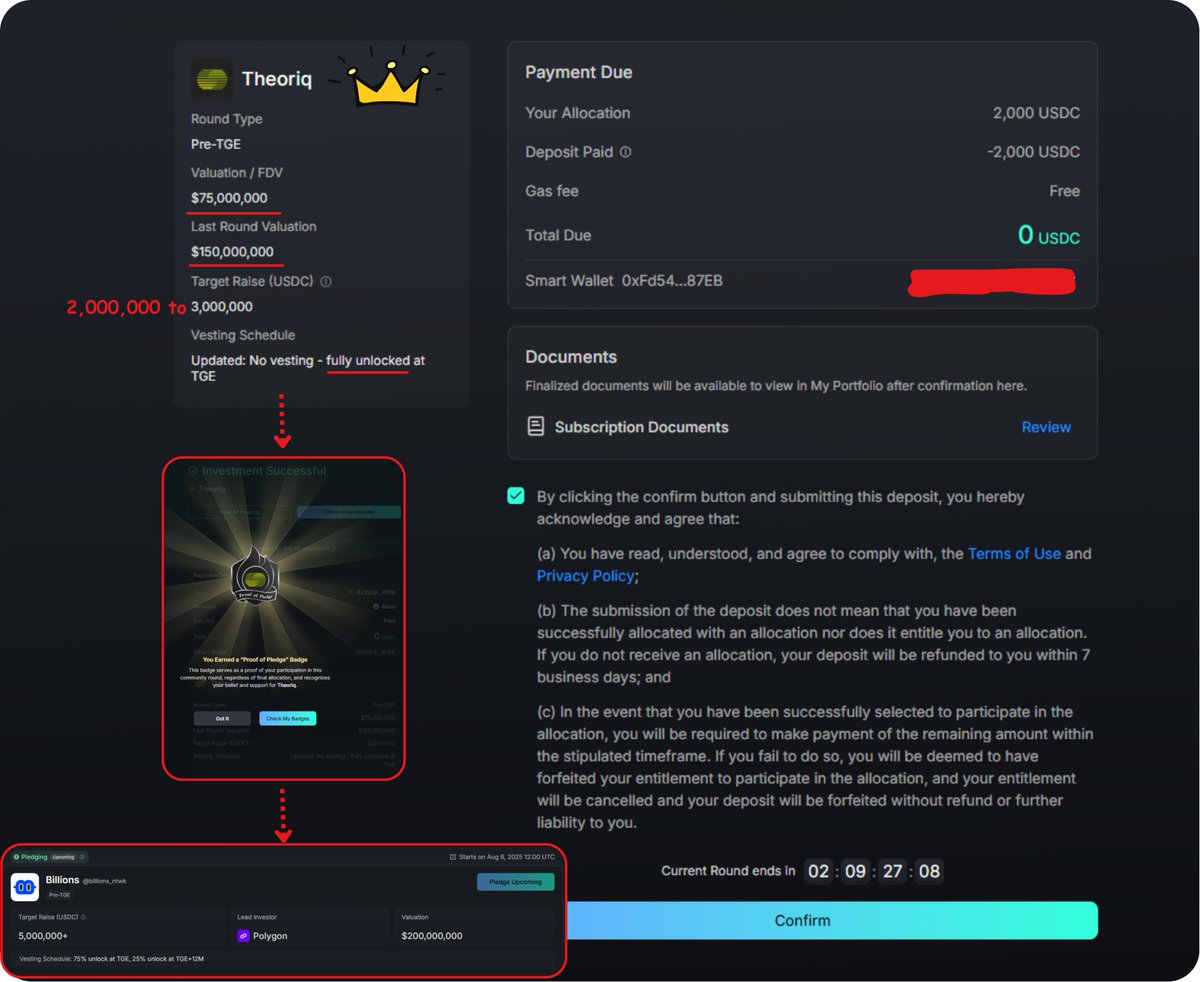Uncheck the terms acknowledgement checkbox
Screen dimensions: 1200x982
516,496
